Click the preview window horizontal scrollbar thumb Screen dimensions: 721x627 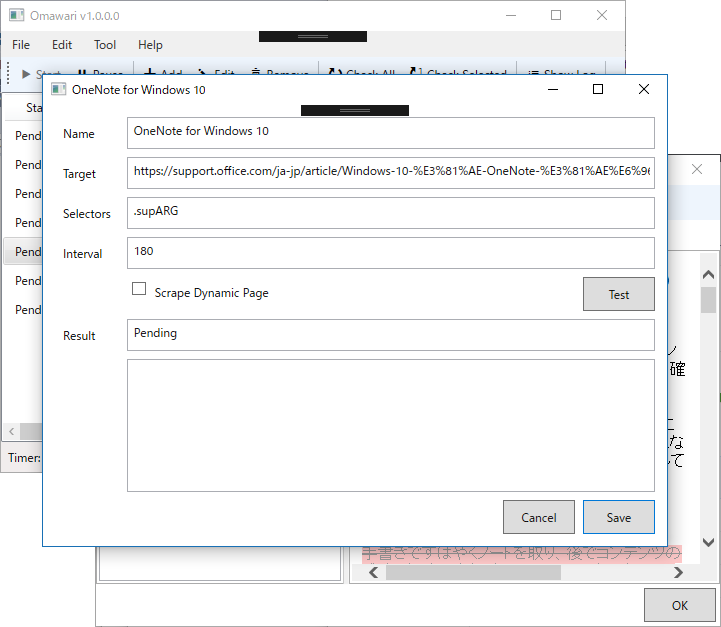[x=473, y=572]
